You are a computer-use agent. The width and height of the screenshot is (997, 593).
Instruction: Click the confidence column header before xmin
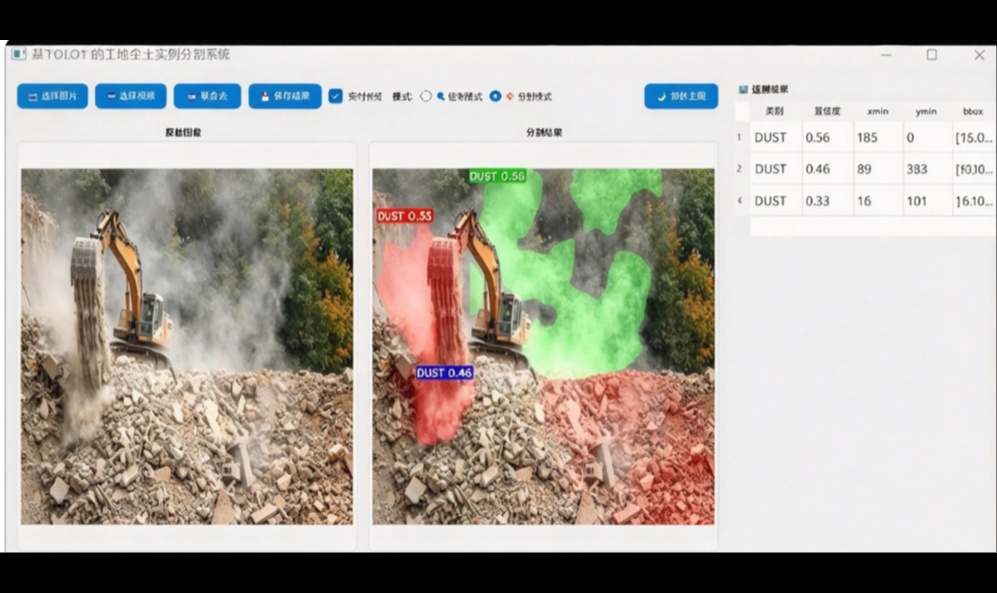click(827, 111)
